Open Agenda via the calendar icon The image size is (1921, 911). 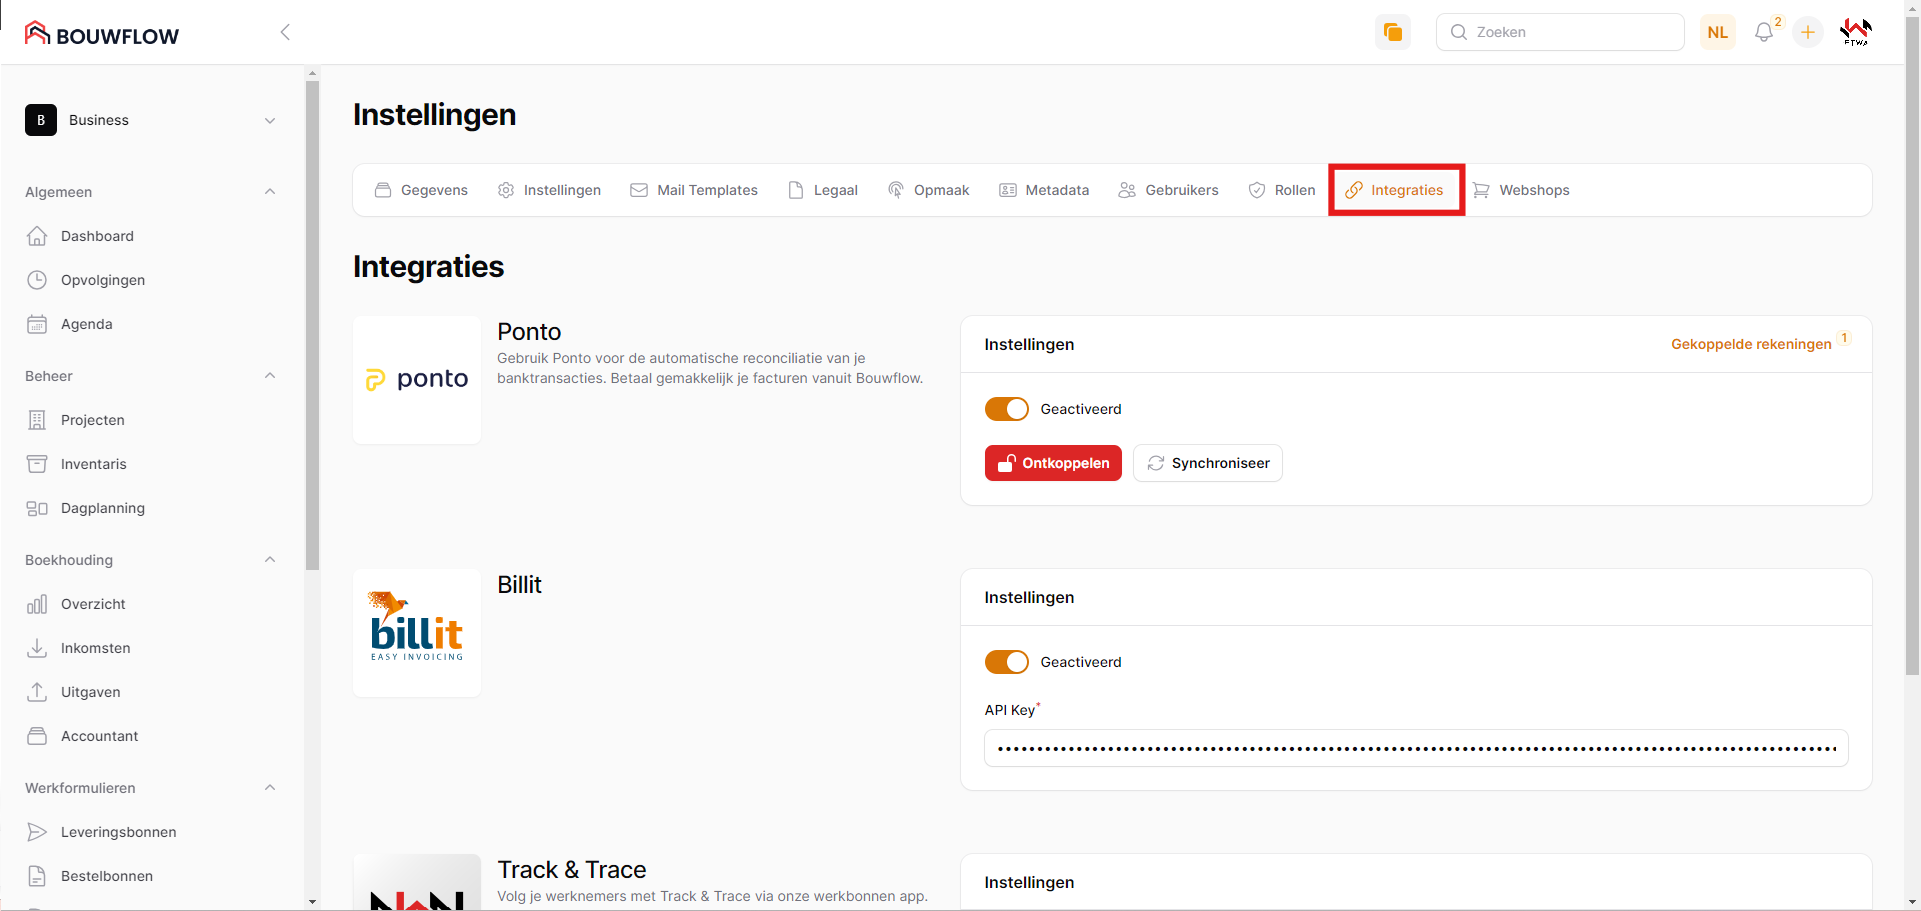(37, 324)
